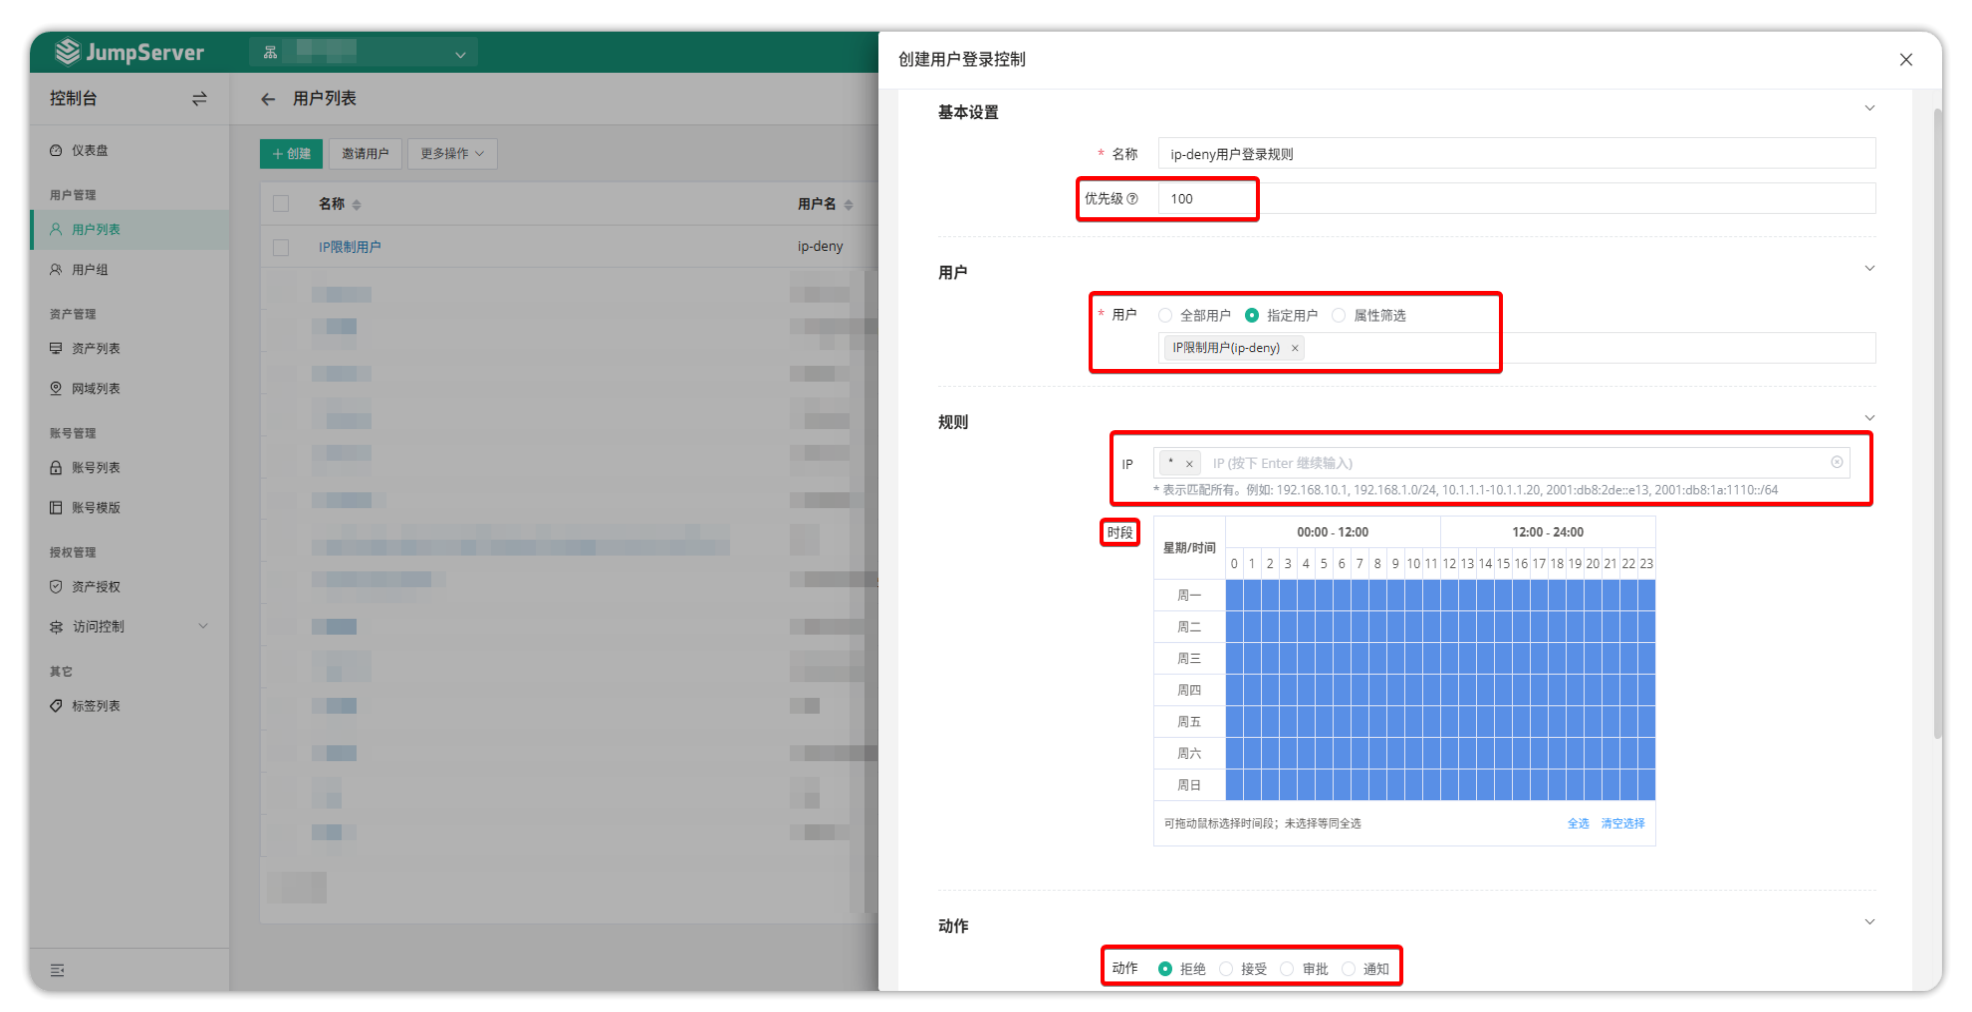Open 资产授权 in the sidebar
Image resolution: width=1972 pixels, height=1012 pixels.
tap(96, 587)
